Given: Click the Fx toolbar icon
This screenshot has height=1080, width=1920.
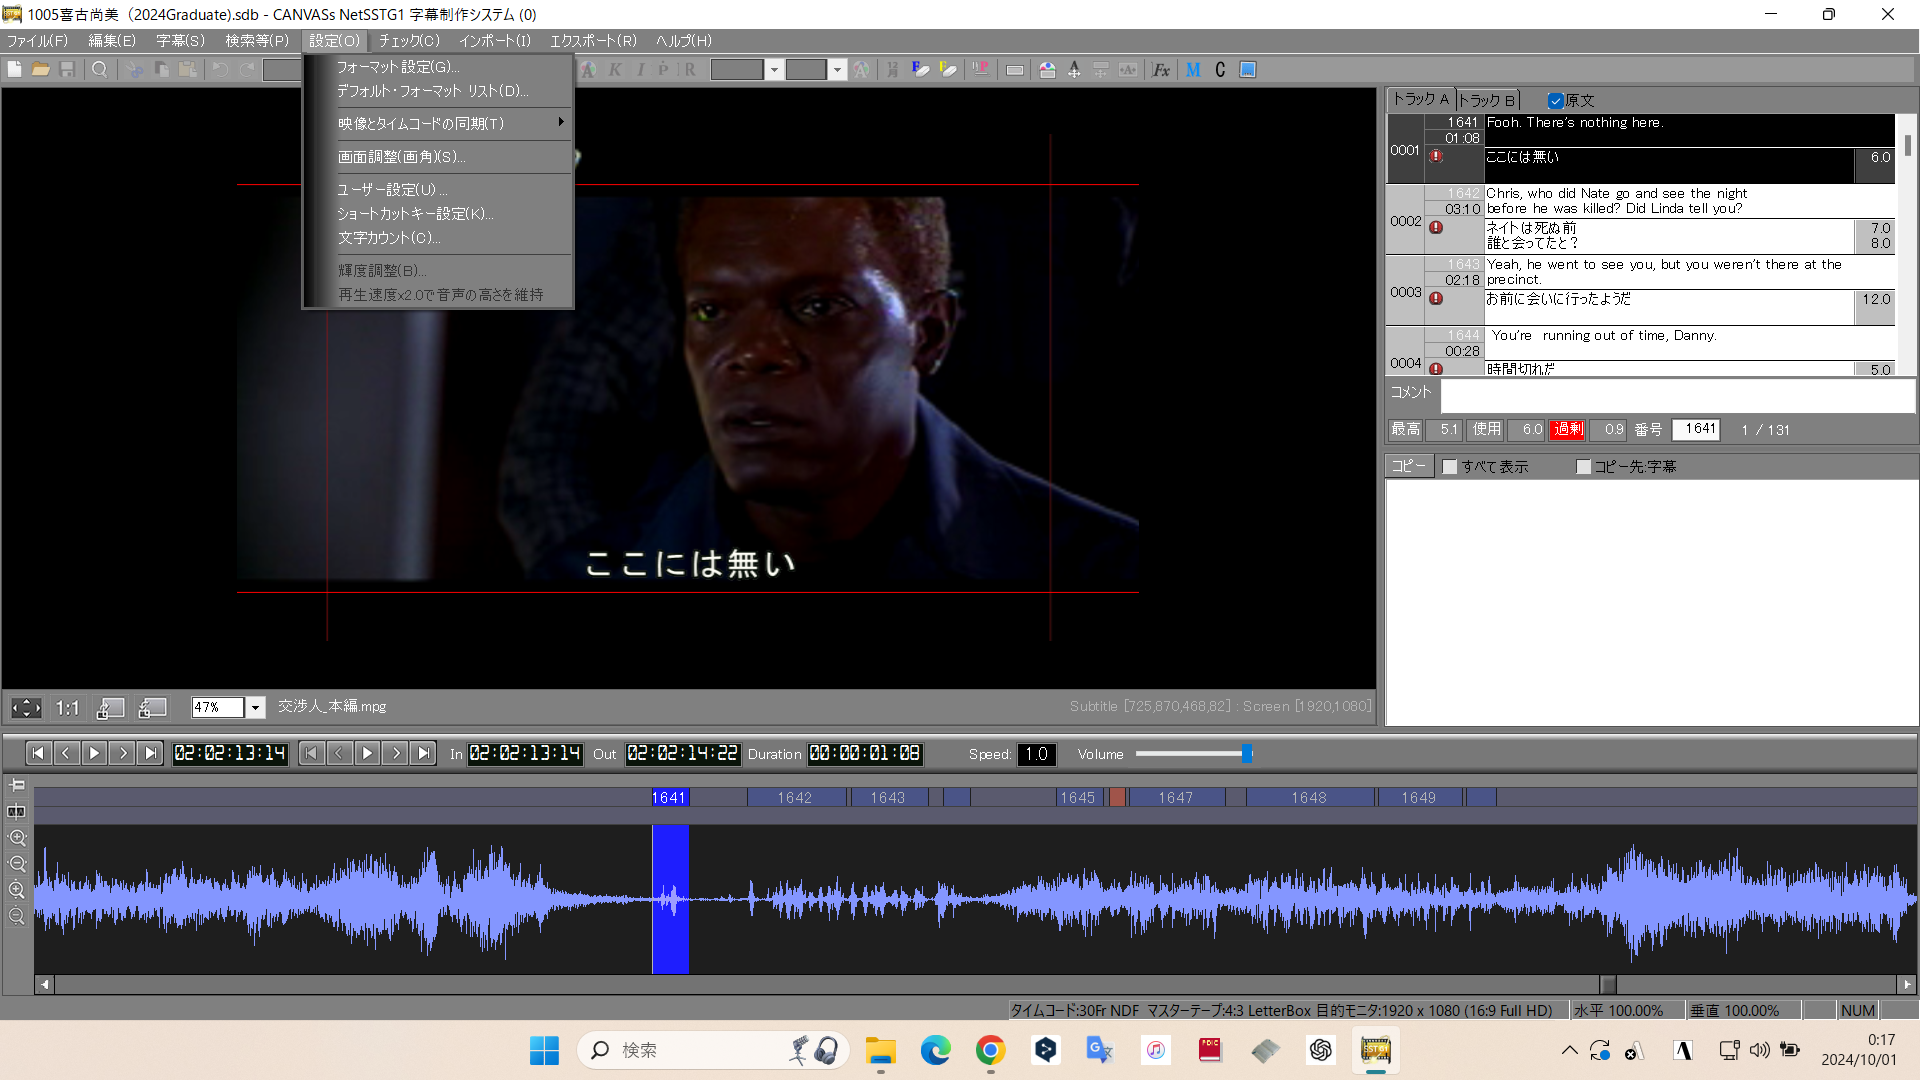Looking at the screenshot, I should pos(1161,70).
